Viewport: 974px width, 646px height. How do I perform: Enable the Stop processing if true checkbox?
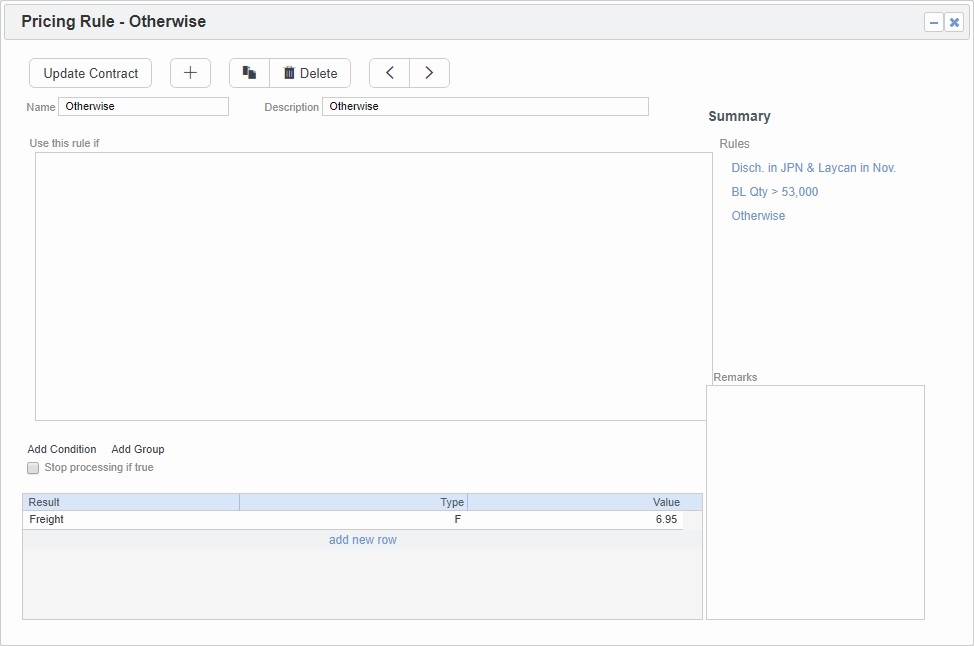pyautogui.click(x=32, y=467)
